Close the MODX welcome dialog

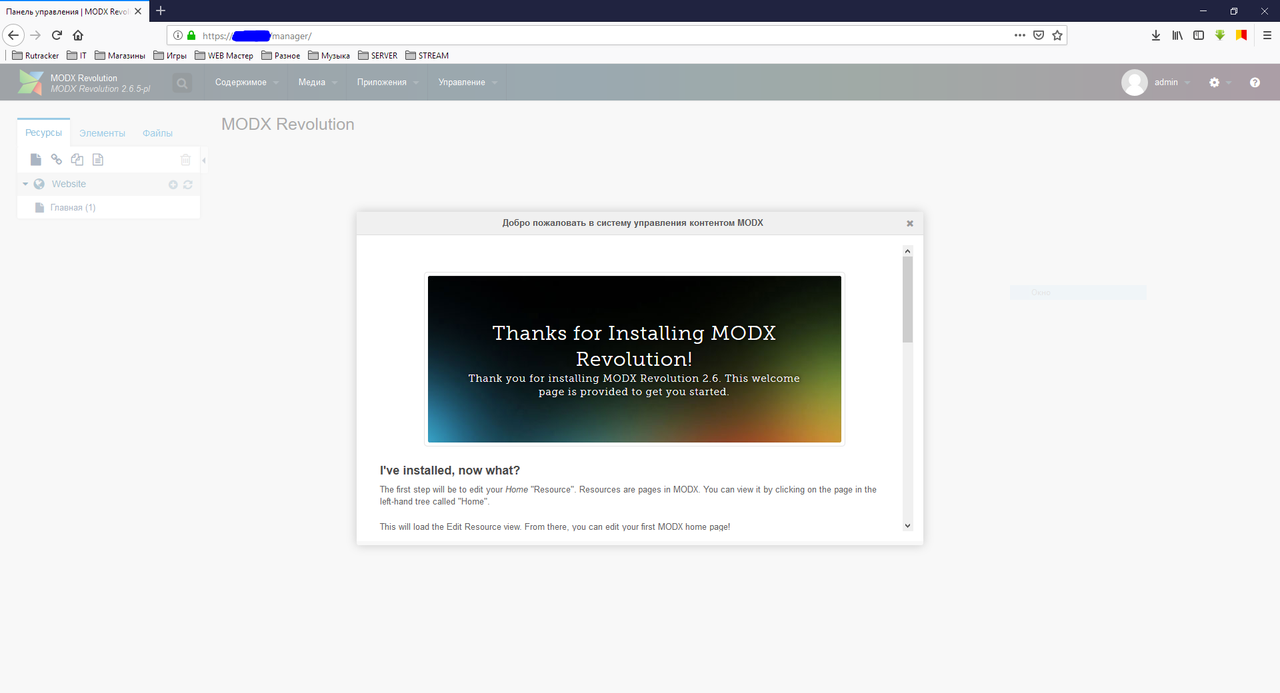pyautogui.click(x=910, y=224)
